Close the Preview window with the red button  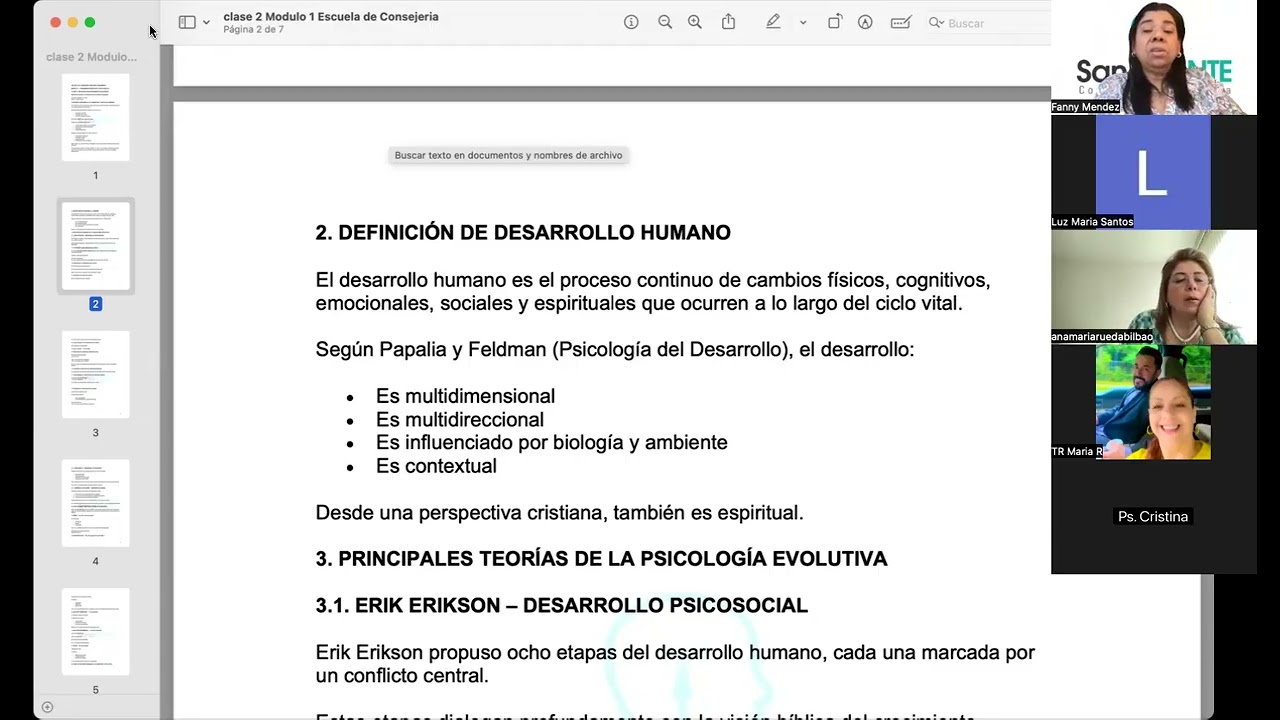55,22
